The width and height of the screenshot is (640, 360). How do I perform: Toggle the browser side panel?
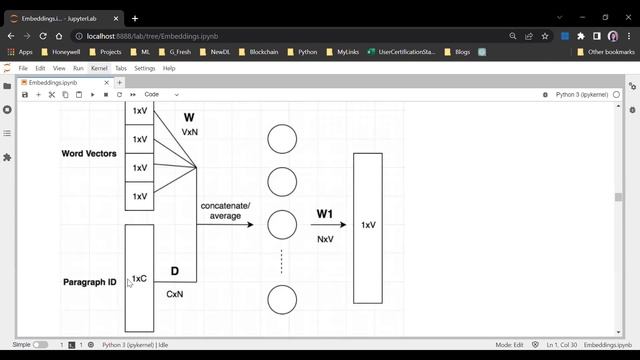(597, 36)
